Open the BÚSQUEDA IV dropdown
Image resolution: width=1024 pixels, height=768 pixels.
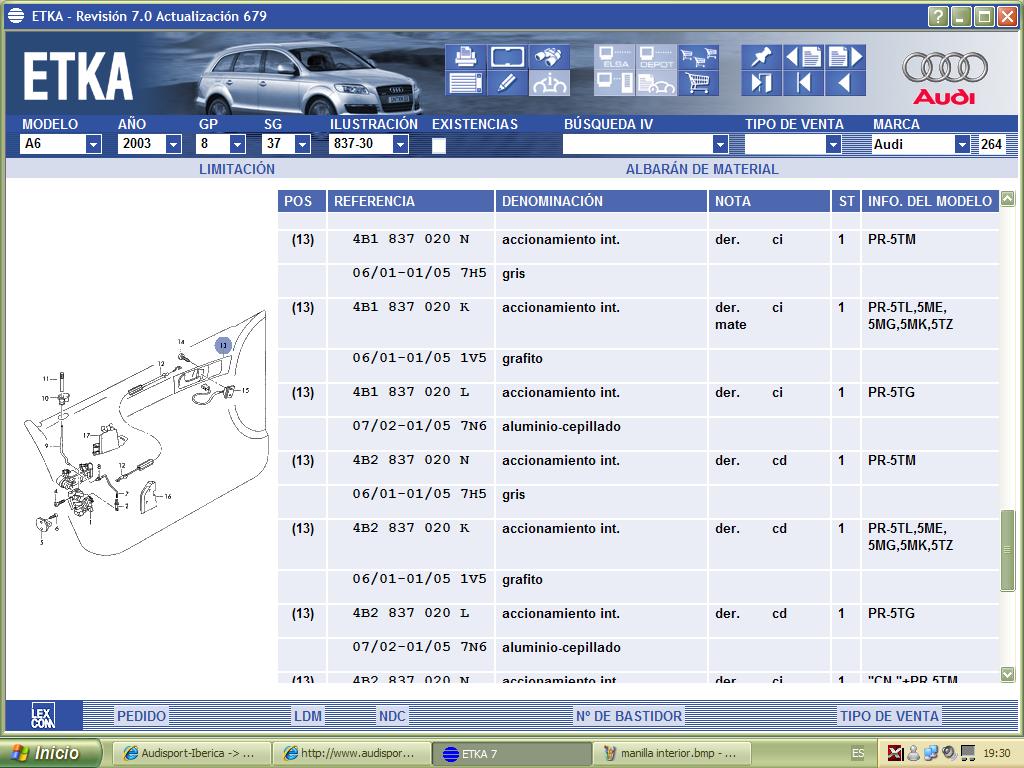(x=720, y=144)
